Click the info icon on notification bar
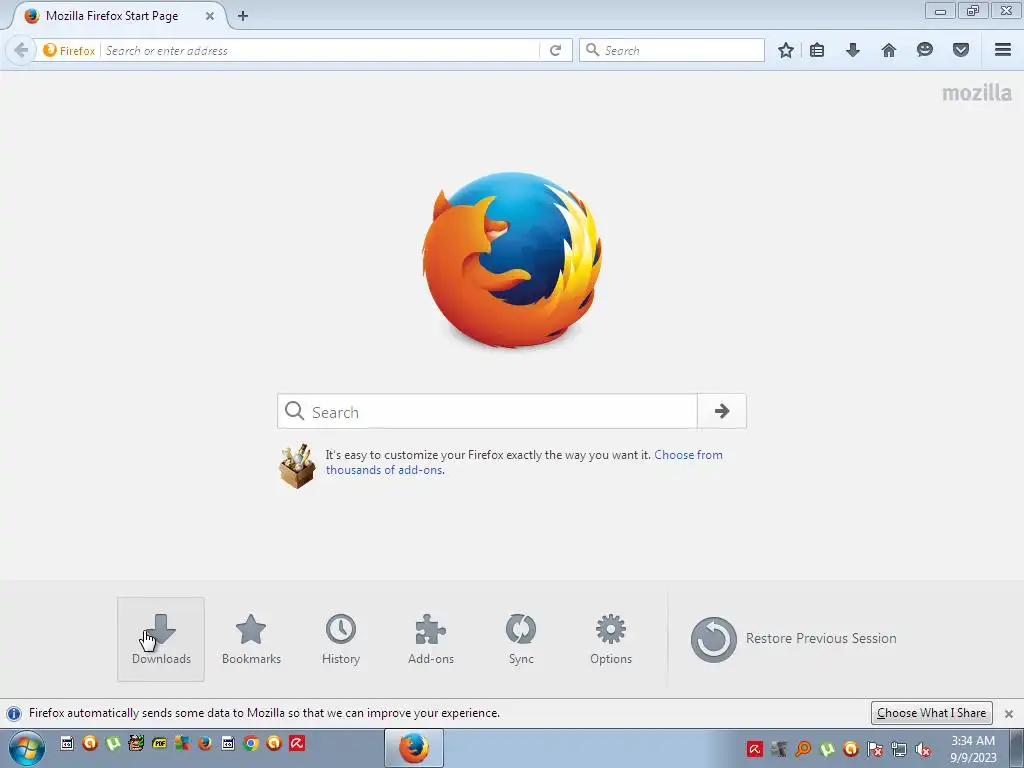Screen dimensions: 1024x768 tap(14, 713)
